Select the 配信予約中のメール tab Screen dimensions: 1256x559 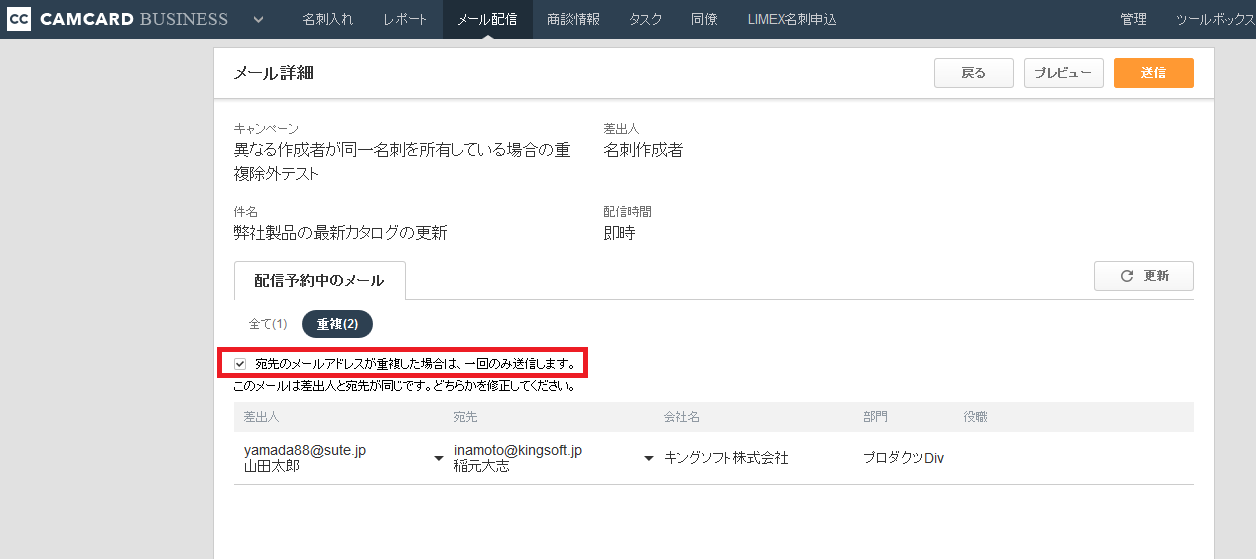[320, 281]
